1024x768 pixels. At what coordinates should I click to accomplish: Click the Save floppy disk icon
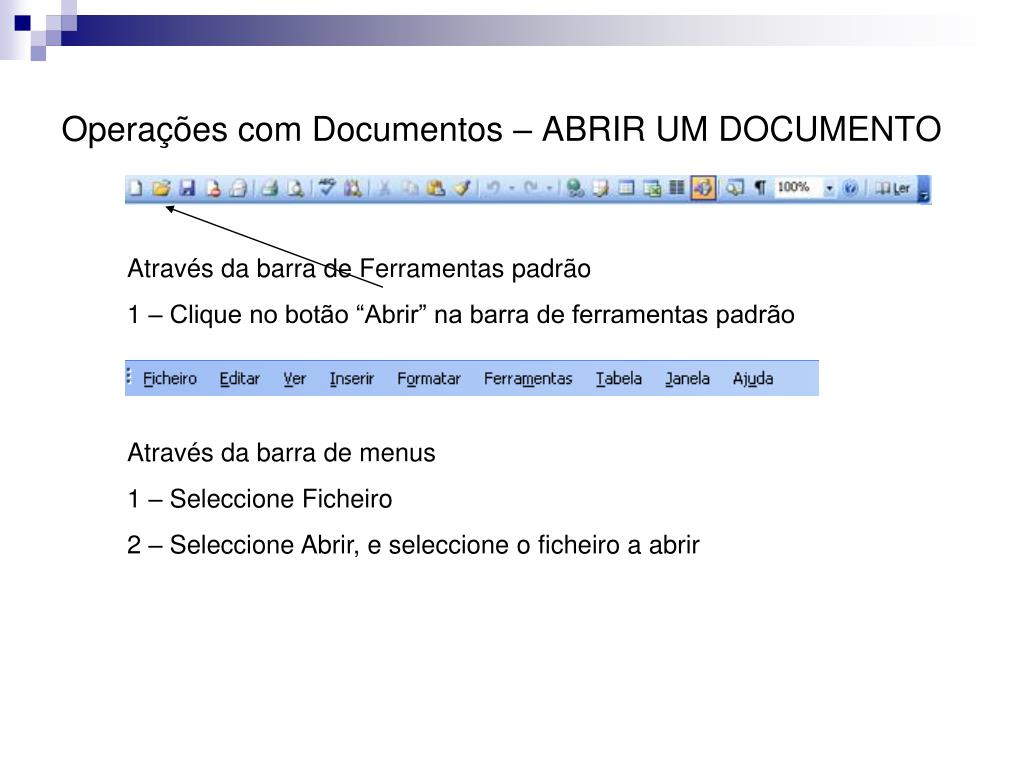point(187,188)
